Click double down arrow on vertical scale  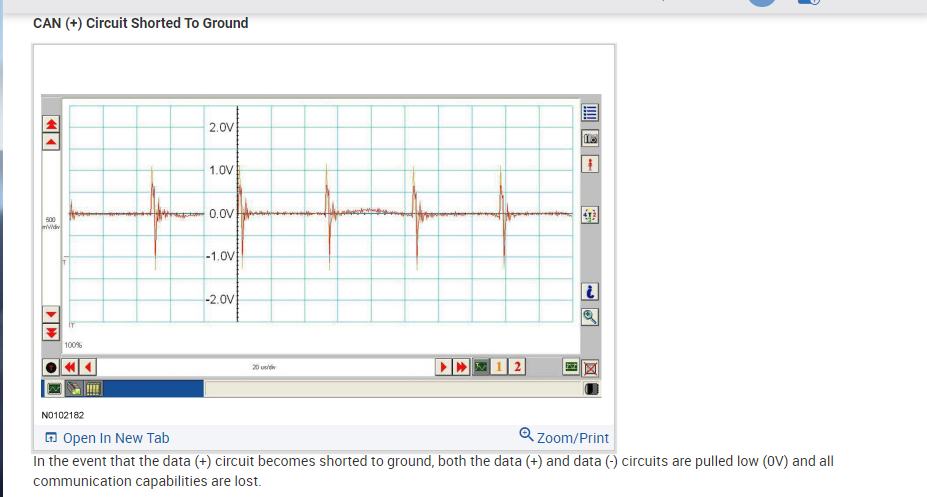click(x=51, y=333)
